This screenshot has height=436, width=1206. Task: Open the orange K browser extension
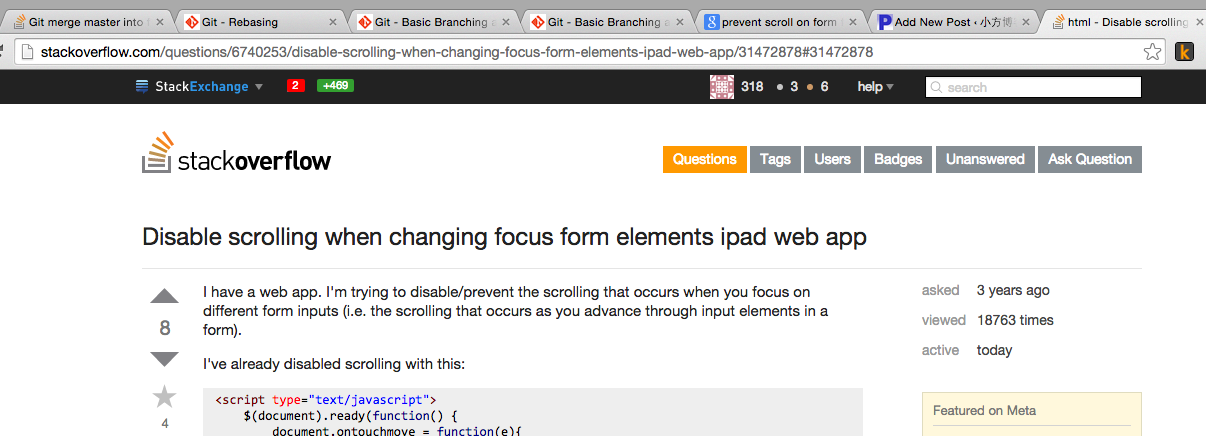coord(1185,52)
